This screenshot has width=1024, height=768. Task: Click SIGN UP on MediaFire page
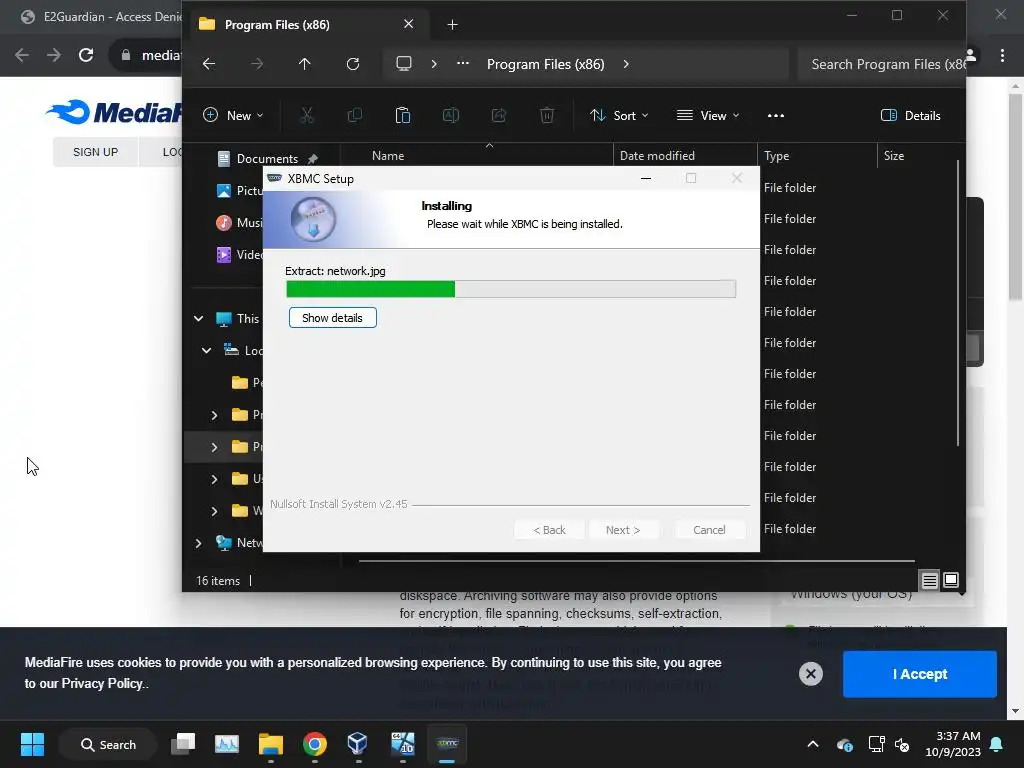click(95, 152)
